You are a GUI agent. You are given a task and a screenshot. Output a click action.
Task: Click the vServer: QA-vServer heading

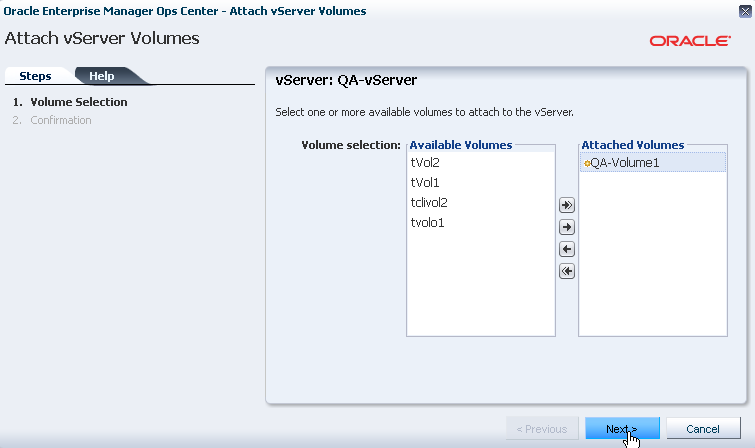(346, 80)
